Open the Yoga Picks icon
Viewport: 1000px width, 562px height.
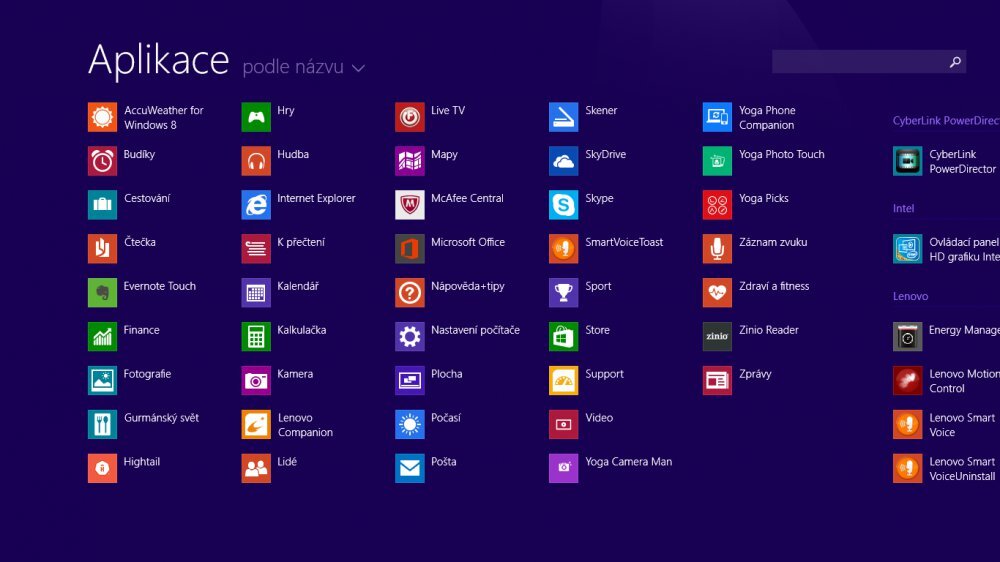(x=717, y=205)
